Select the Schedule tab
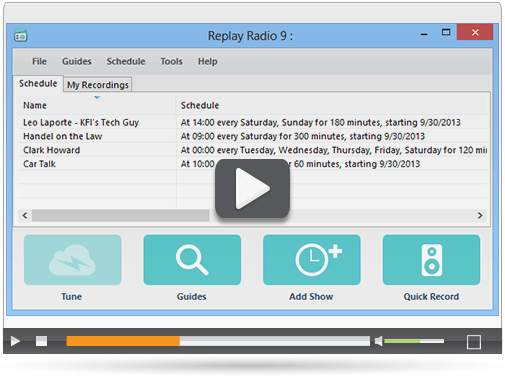This screenshot has width=505, height=377. click(38, 83)
